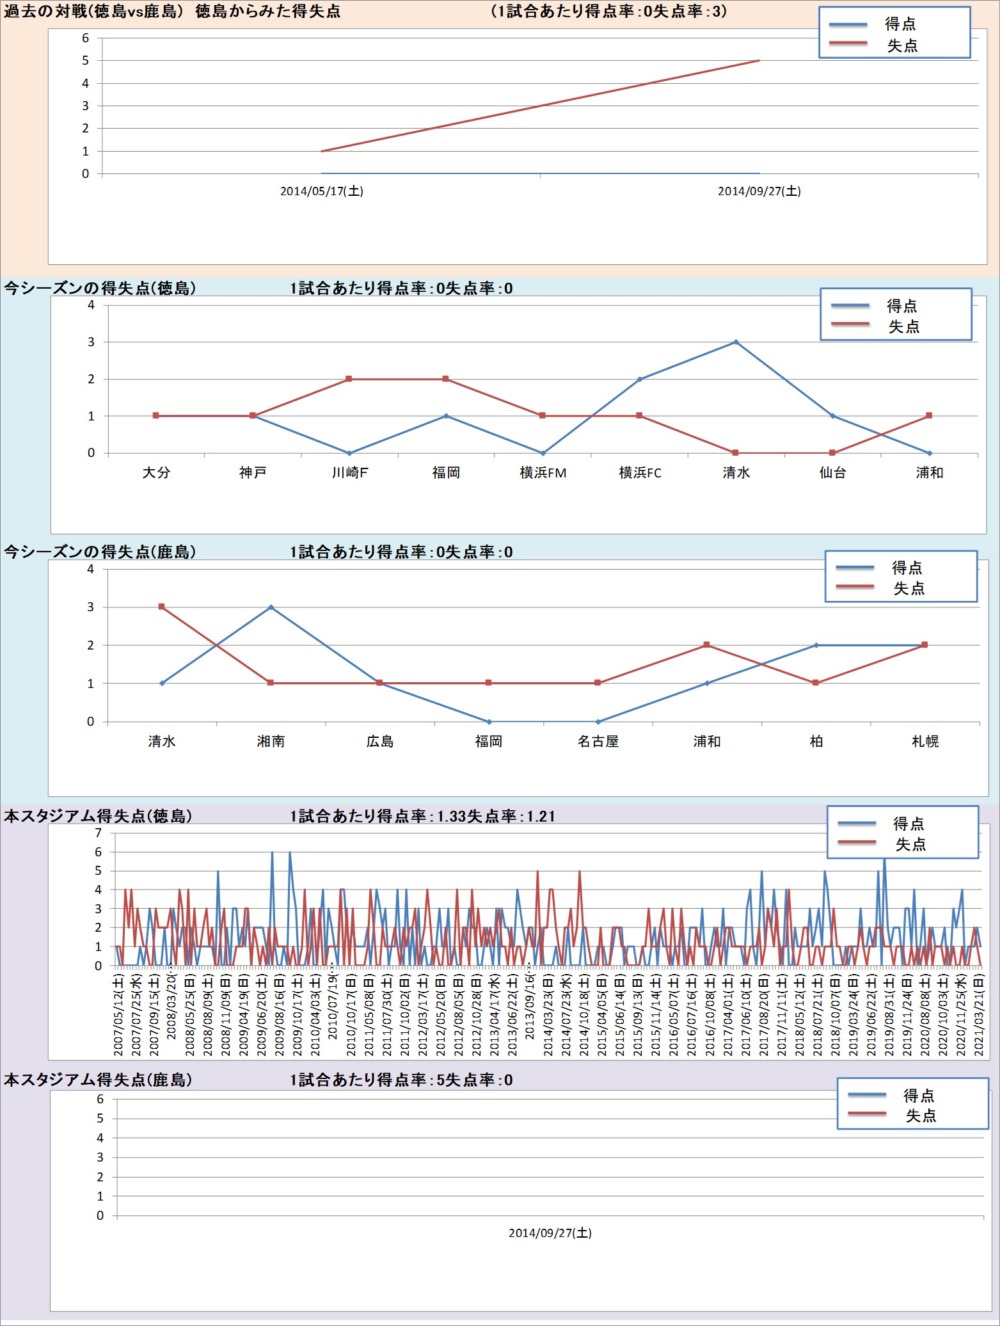
Task: Click red 失点 legend entry in 徳島 season chart
Action: click(903, 327)
